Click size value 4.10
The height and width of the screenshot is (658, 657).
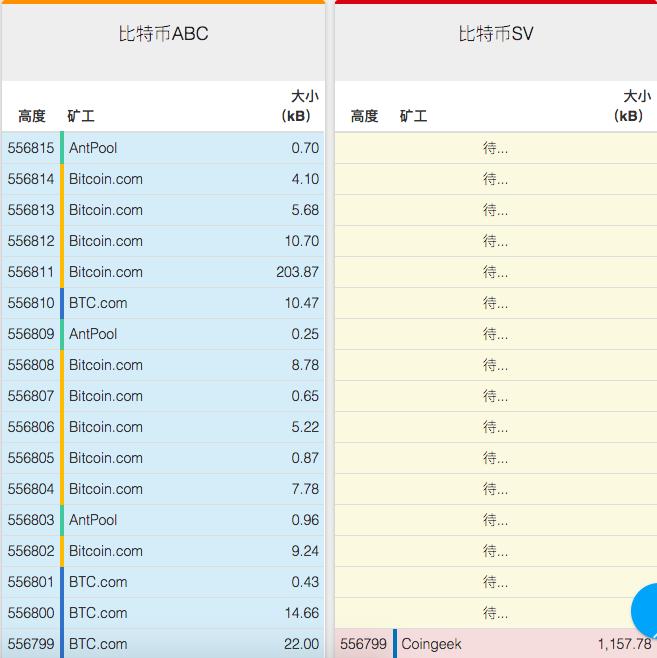(305, 179)
